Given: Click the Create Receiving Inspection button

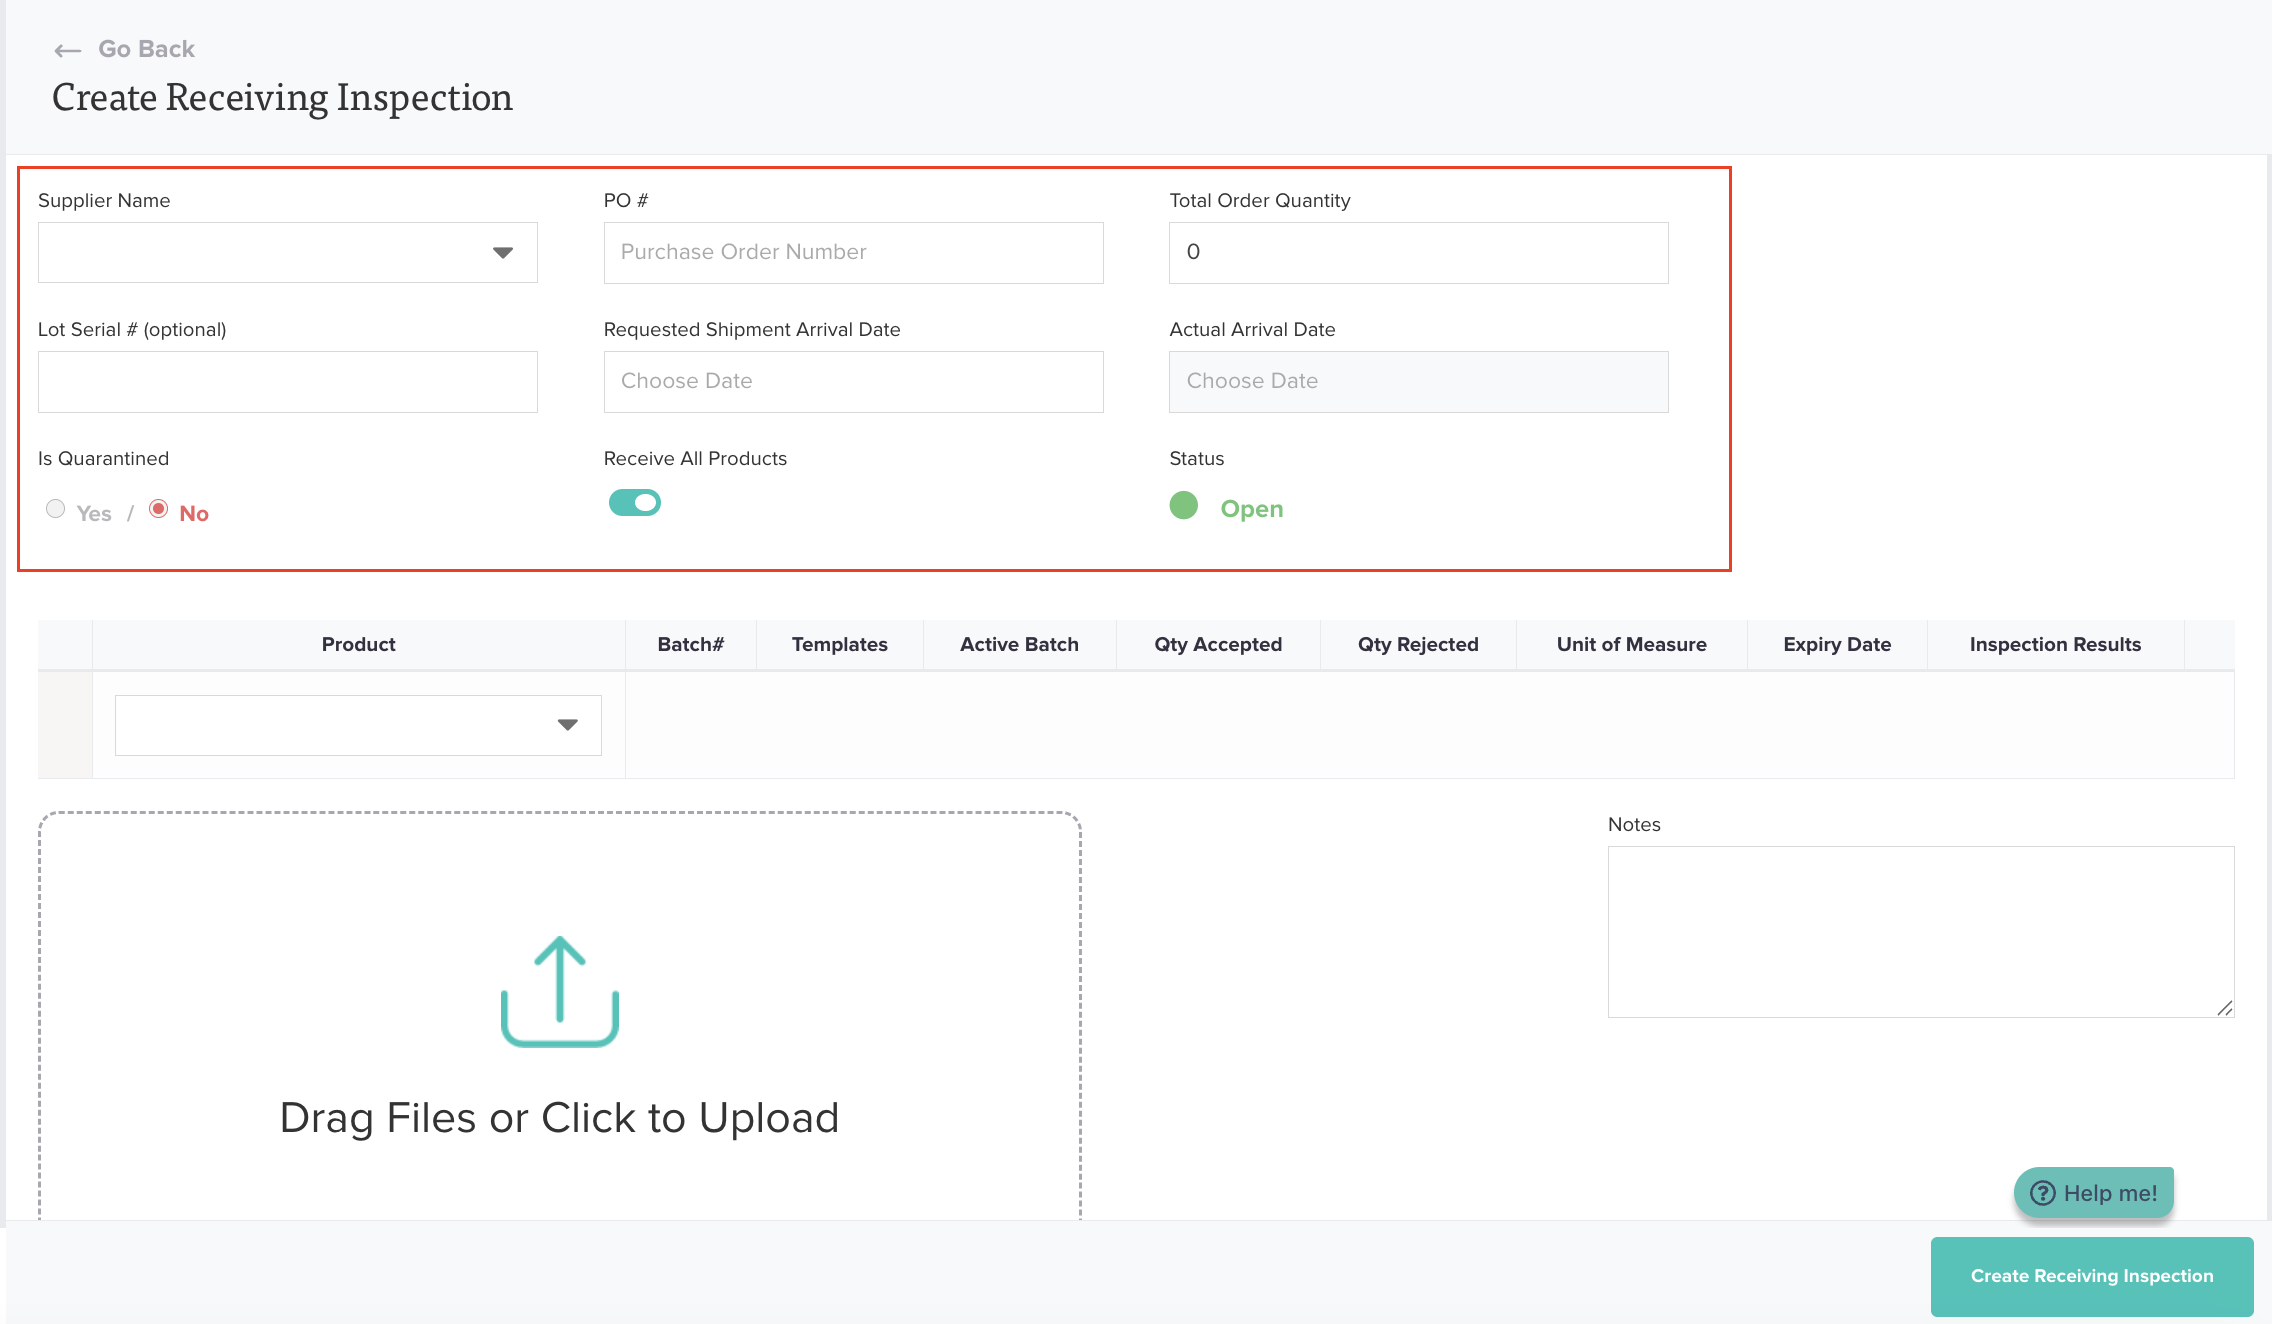Looking at the screenshot, I should pos(2091,1276).
